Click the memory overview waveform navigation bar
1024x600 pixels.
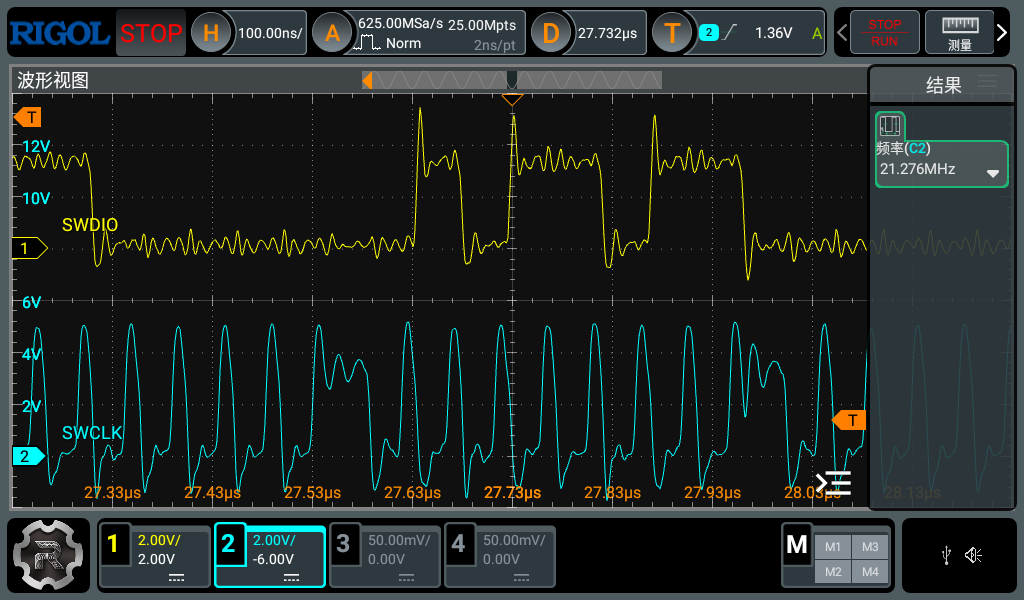click(x=512, y=80)
